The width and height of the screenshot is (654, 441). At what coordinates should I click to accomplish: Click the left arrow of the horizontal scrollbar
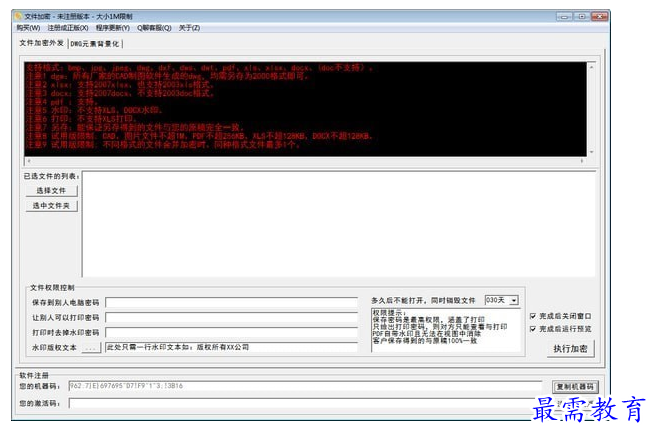click(29, 161)
